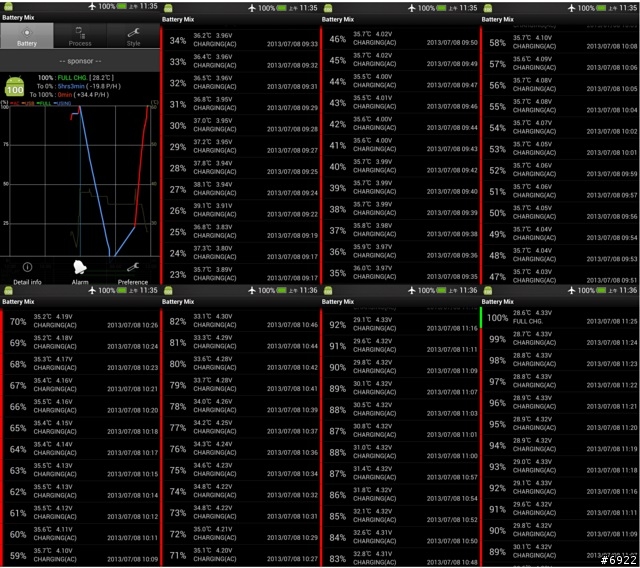Select the 30% row with 37.0°C
This screenshot has width=640, height=568.
coord(240,125)
